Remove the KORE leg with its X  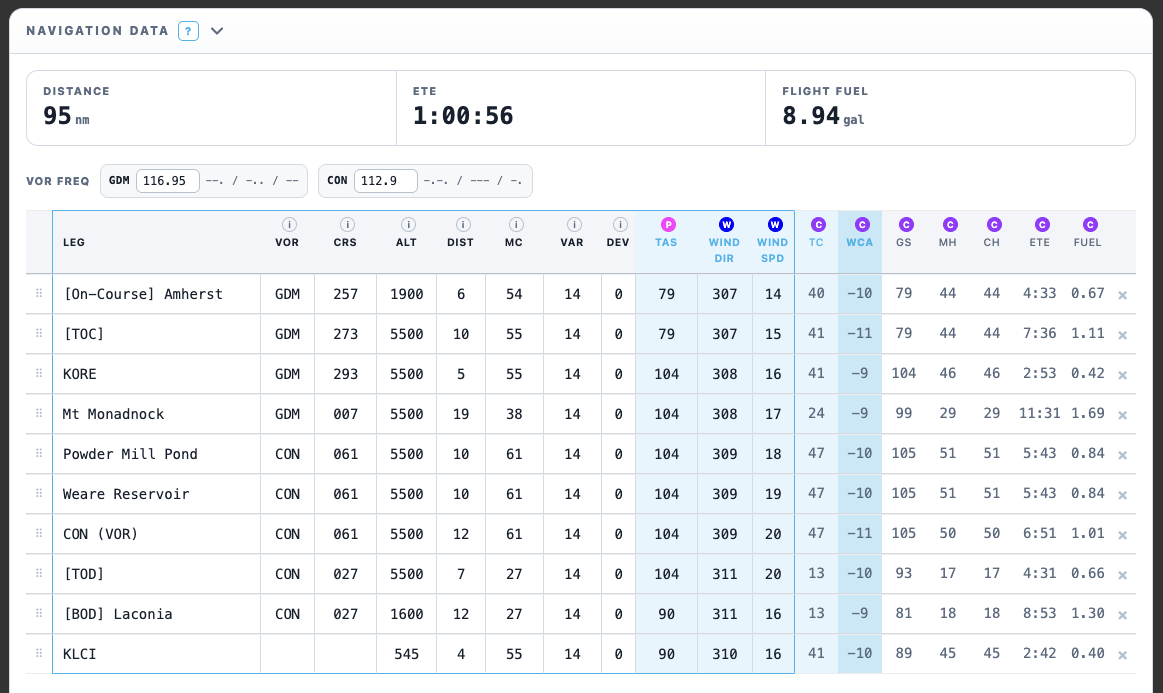coord(1123,375)
